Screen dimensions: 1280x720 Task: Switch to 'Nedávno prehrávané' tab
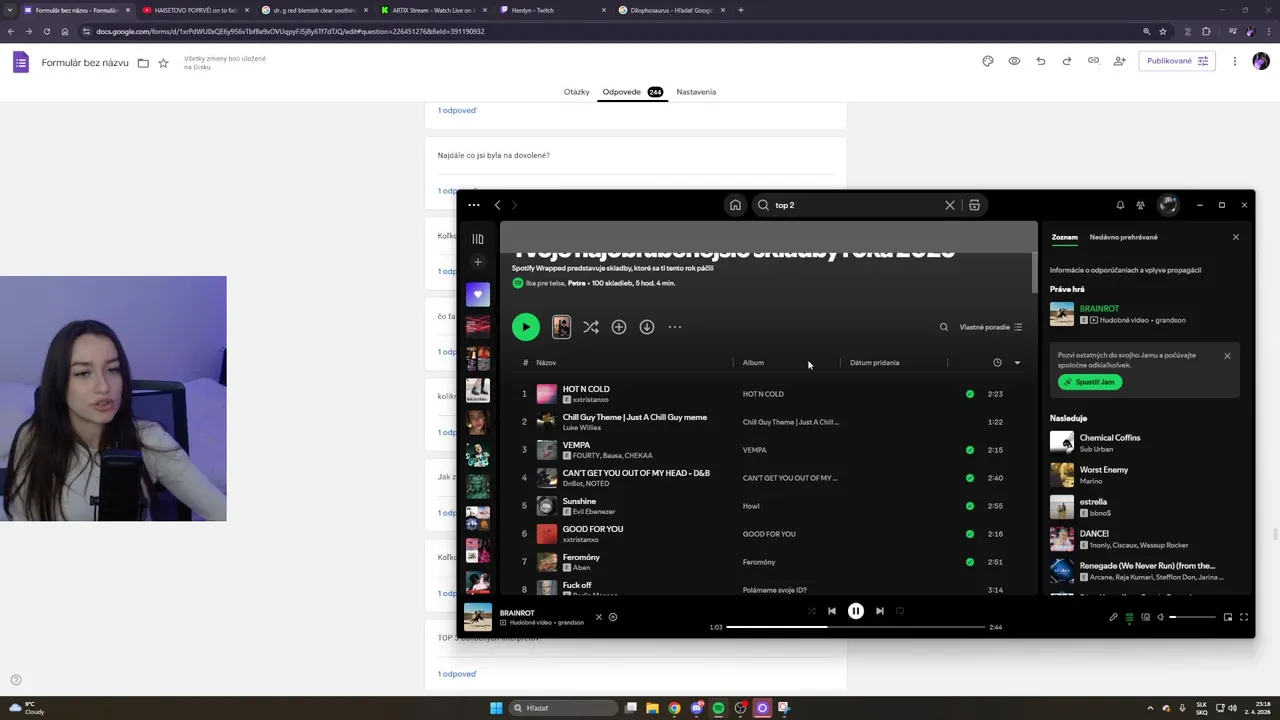tap(1123, 237)
